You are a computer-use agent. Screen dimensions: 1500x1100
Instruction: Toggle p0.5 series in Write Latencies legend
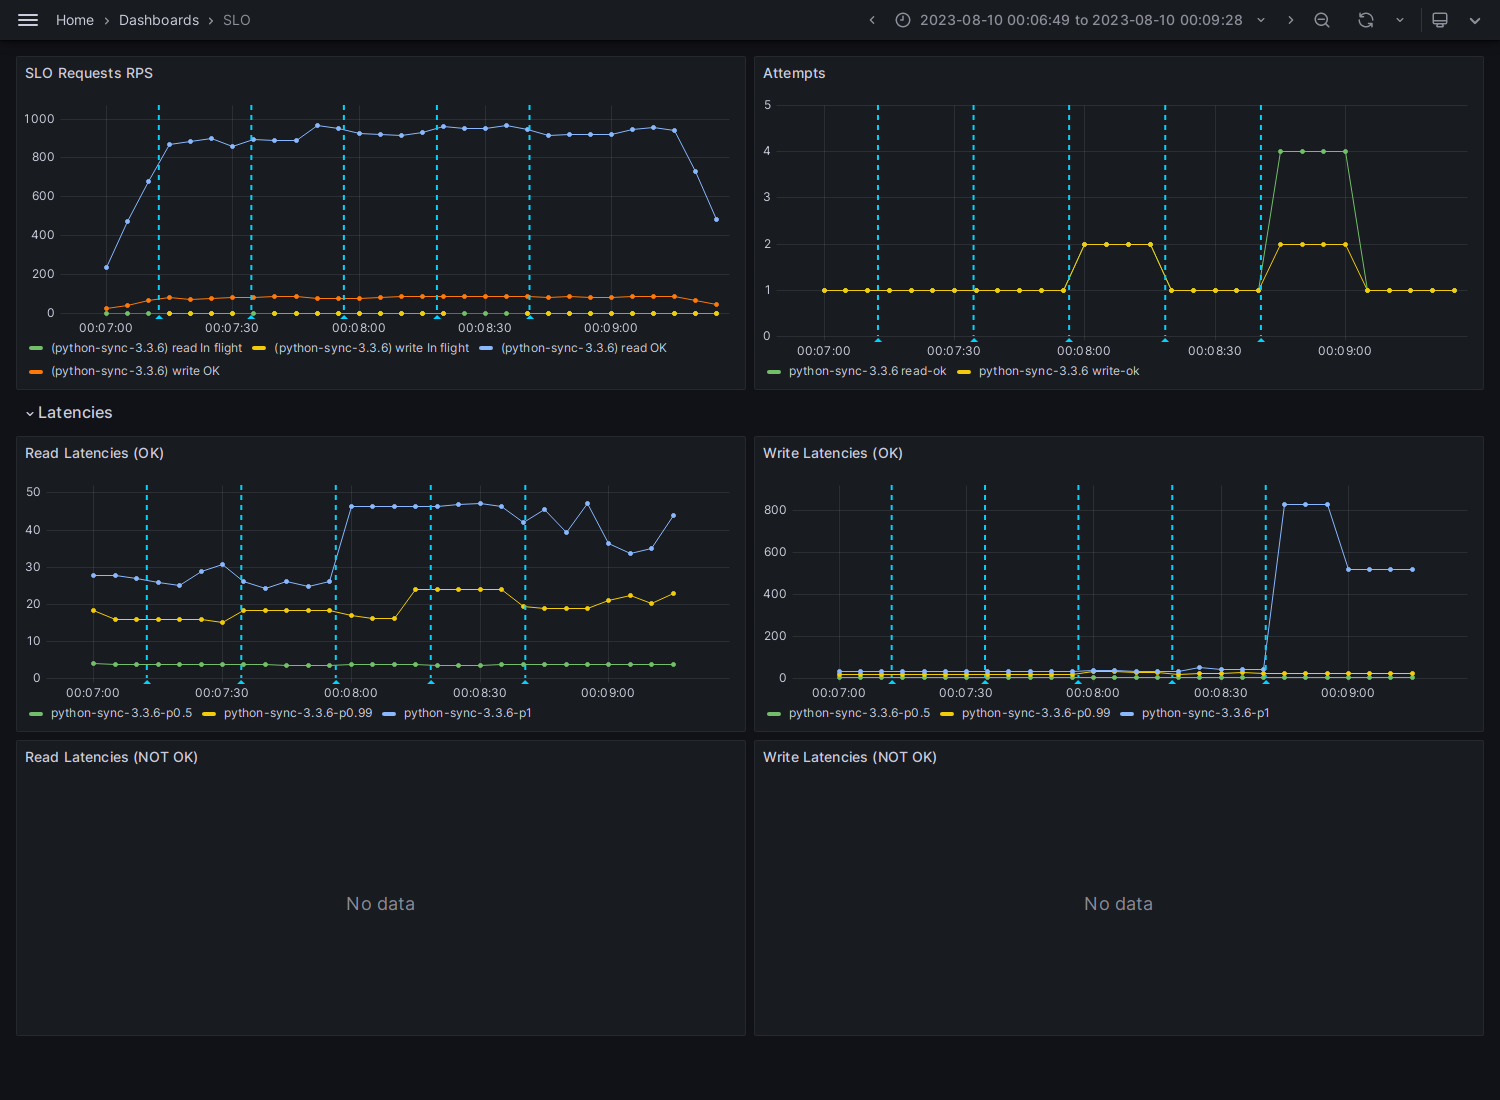click(860, 713)
